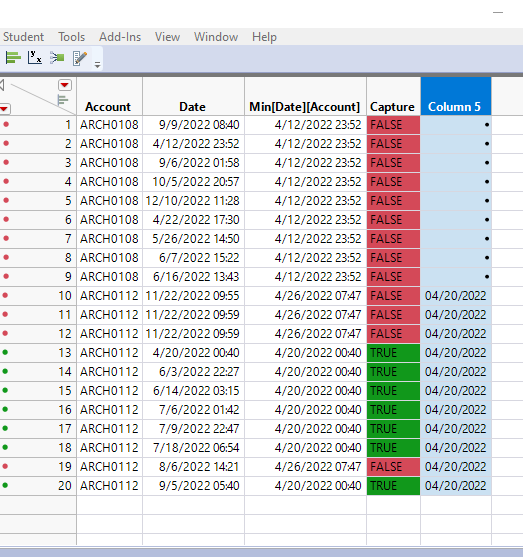Select row number 10
The width and height of the screenshot is (523, 557).
tap(65, 296)
